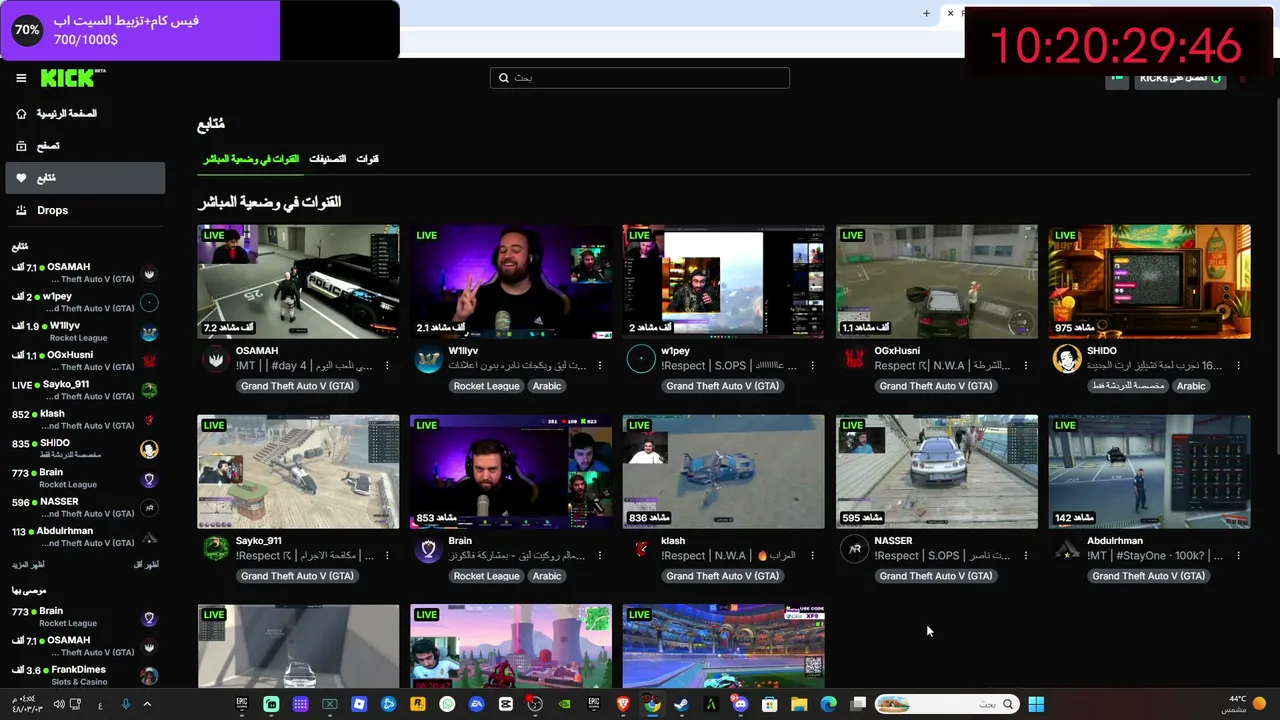Viewport: 1280px width, 720px height.
Task: Click أظهر أقل show less in sidebar
Action: (146, 565)
